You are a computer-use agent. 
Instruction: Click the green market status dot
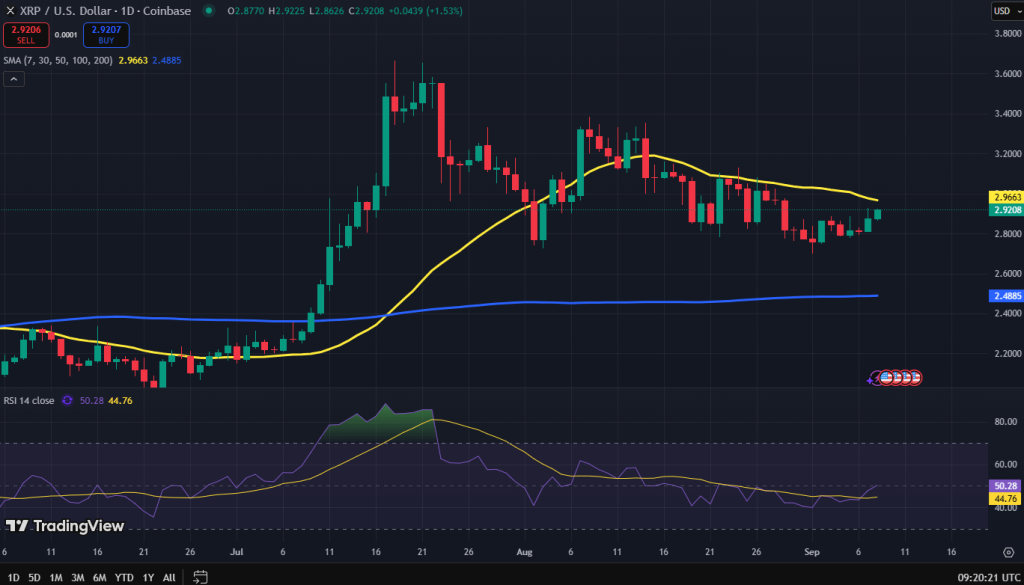[208, 10]
